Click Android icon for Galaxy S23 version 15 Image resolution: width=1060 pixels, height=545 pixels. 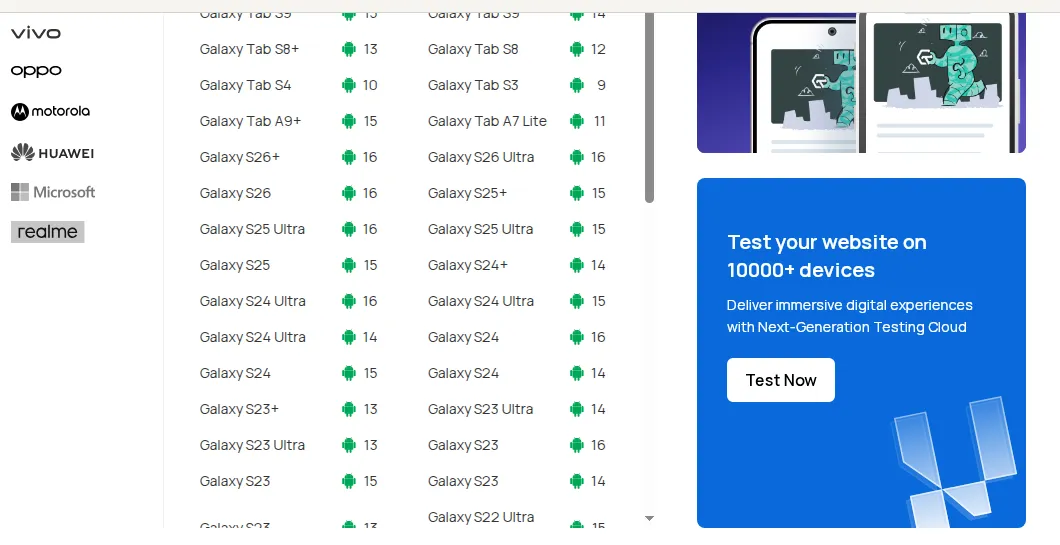coord(349,481)
